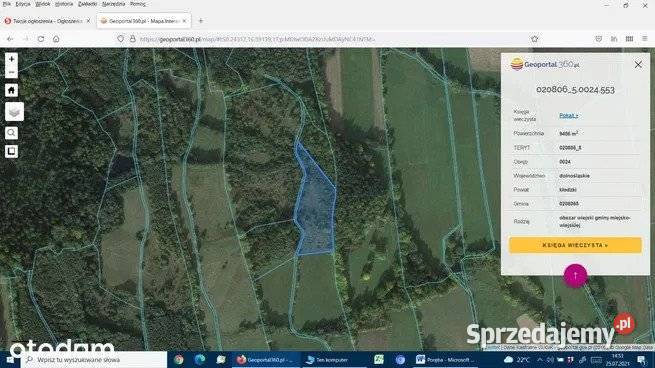
Task: Click the Województwo value dolnośląskie
Action: (x=574, y=176)
